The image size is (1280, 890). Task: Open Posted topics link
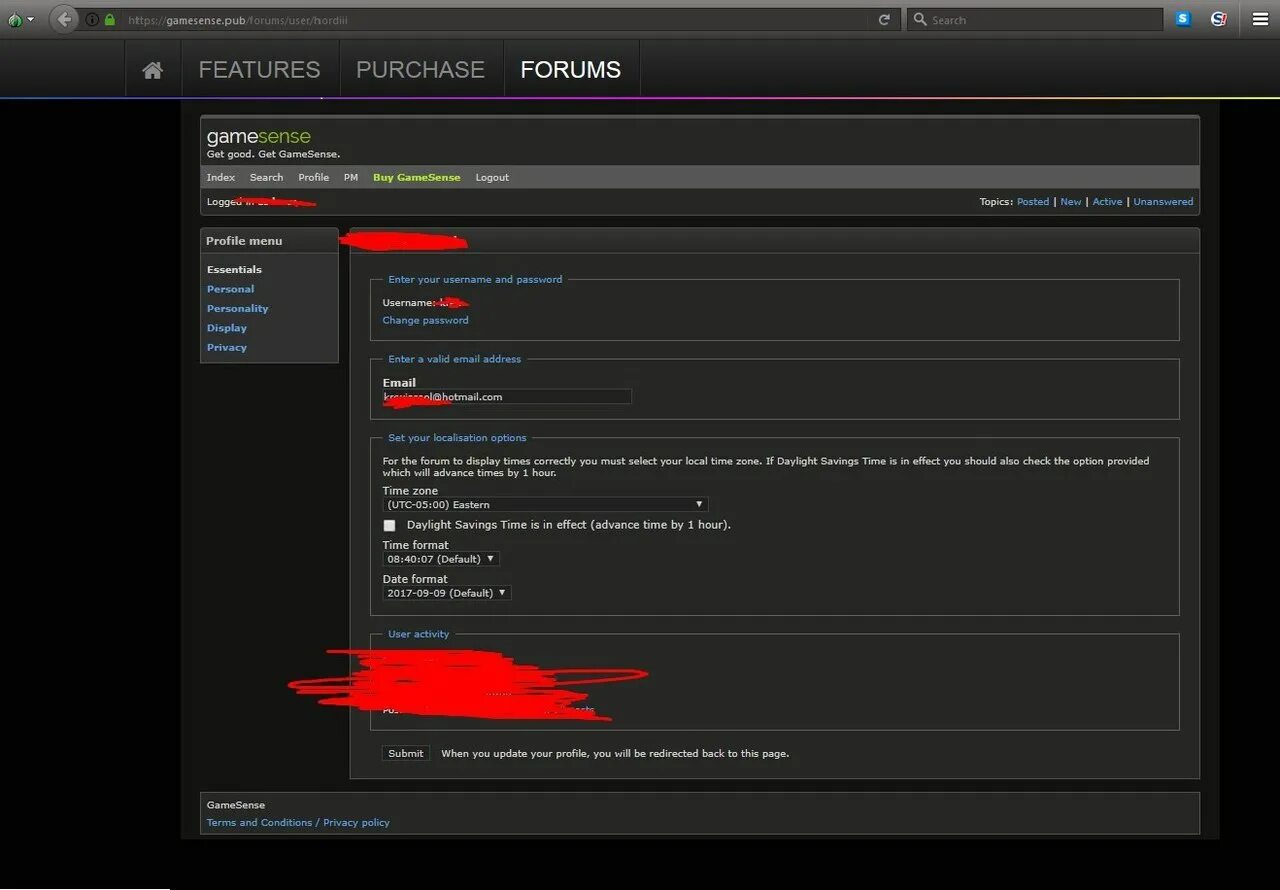(1033, 202)
